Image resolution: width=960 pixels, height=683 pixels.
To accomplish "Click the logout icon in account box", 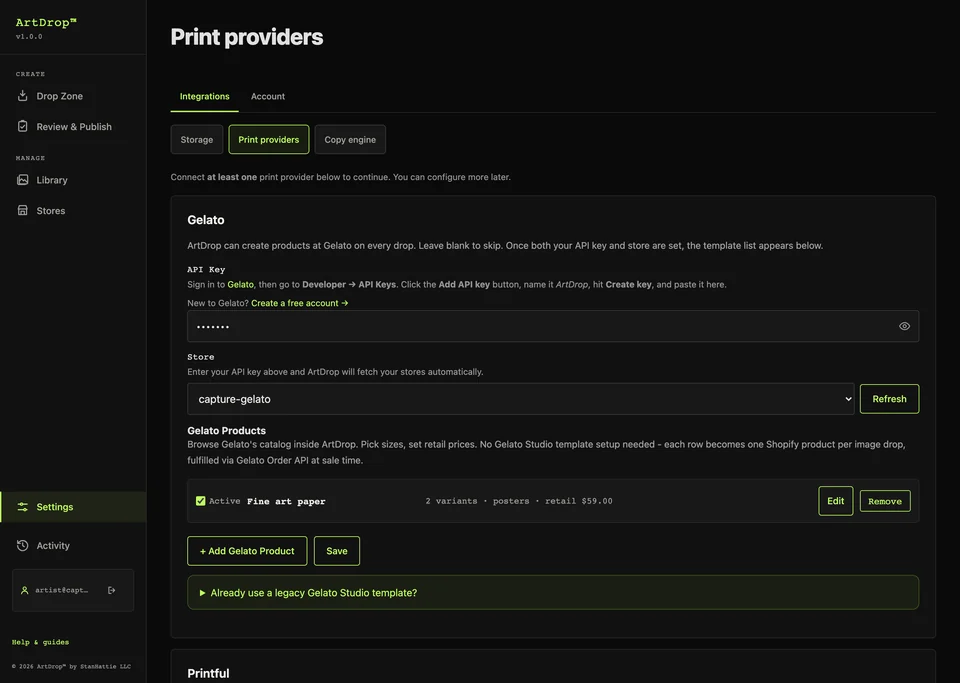I will [x=111, y=590].
